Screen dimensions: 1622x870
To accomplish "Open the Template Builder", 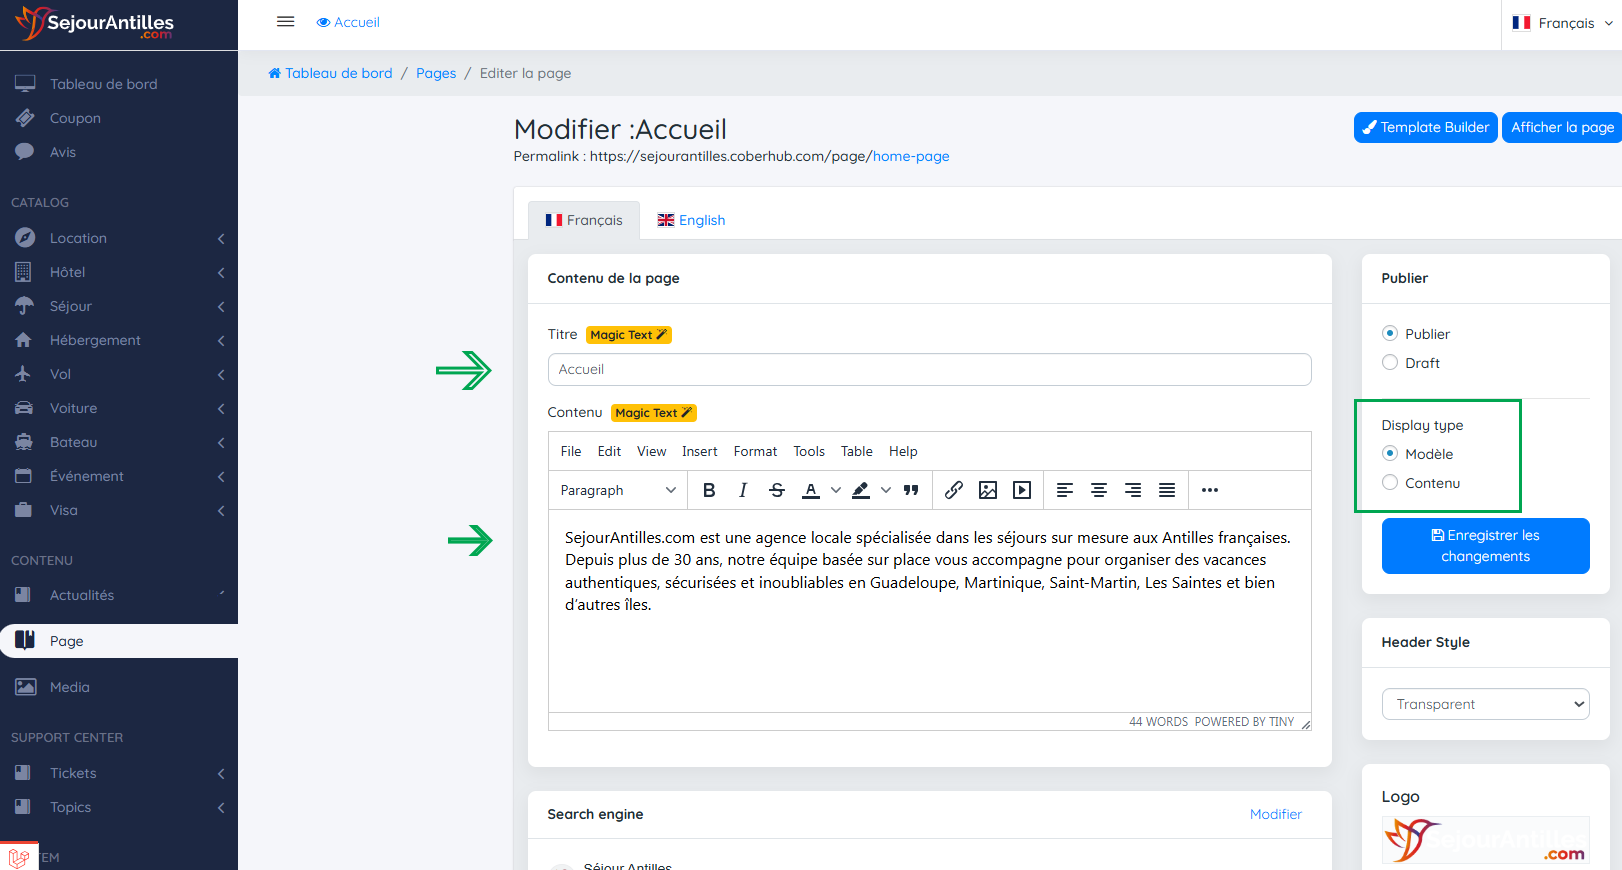I will coord(1425,127).
